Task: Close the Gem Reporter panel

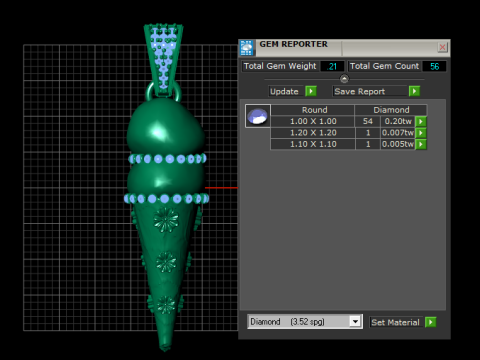Action: click(x=442, y=47)
